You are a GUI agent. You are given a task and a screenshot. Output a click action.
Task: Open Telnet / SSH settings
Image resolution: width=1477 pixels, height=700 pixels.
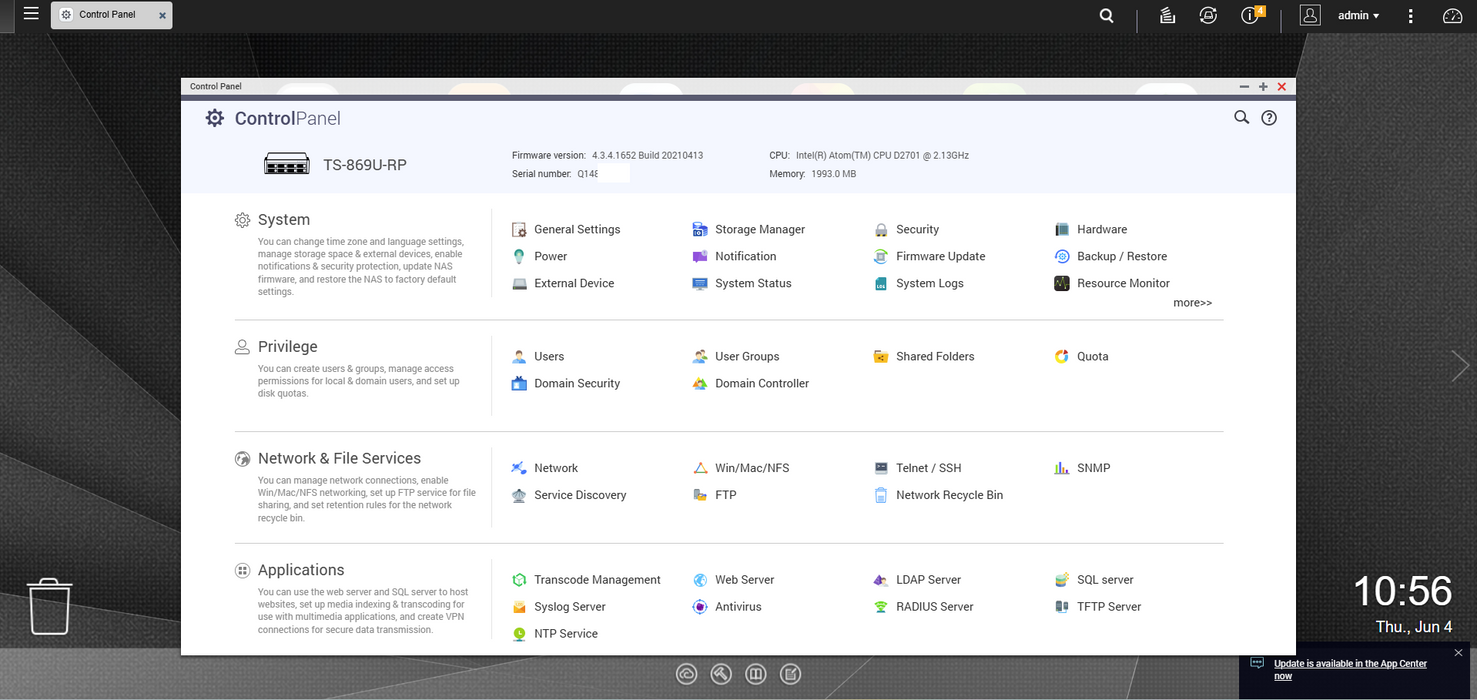[917, 468]
